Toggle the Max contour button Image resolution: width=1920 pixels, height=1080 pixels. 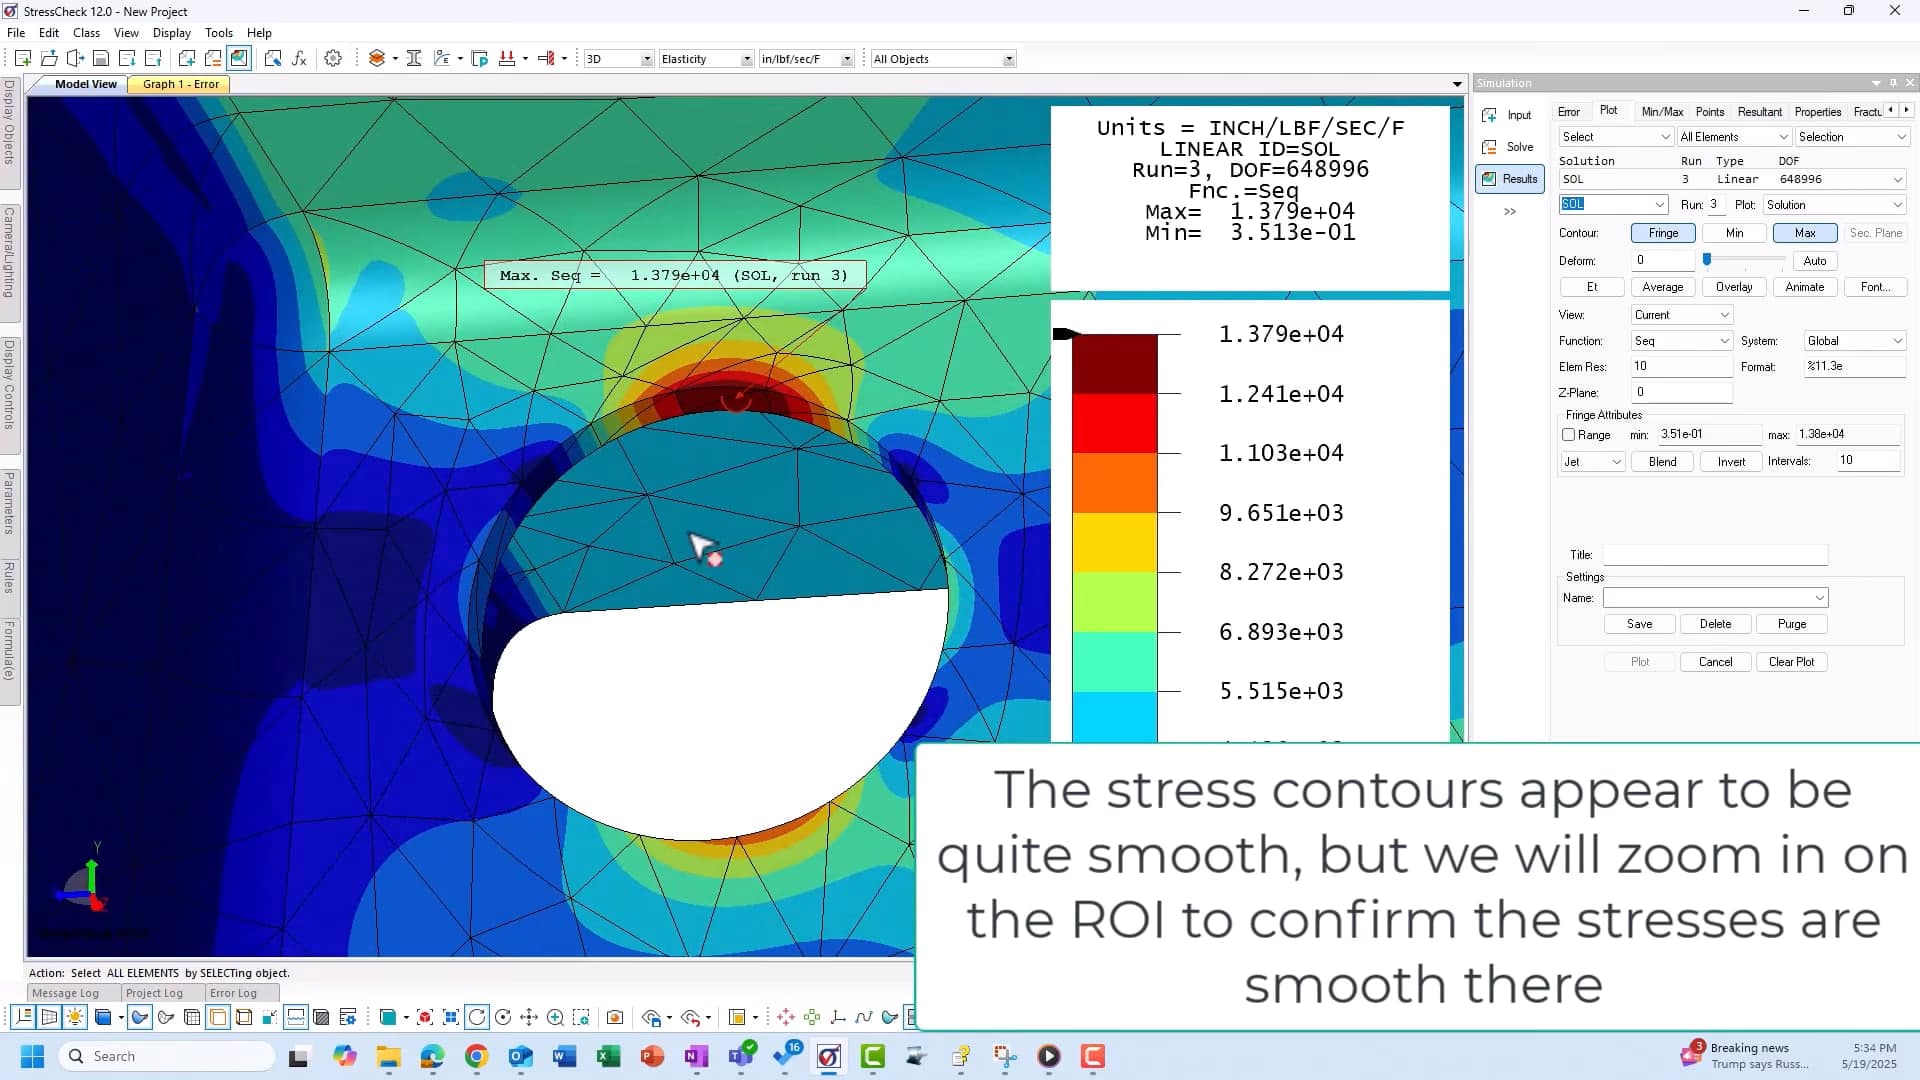click(1804, 233)
